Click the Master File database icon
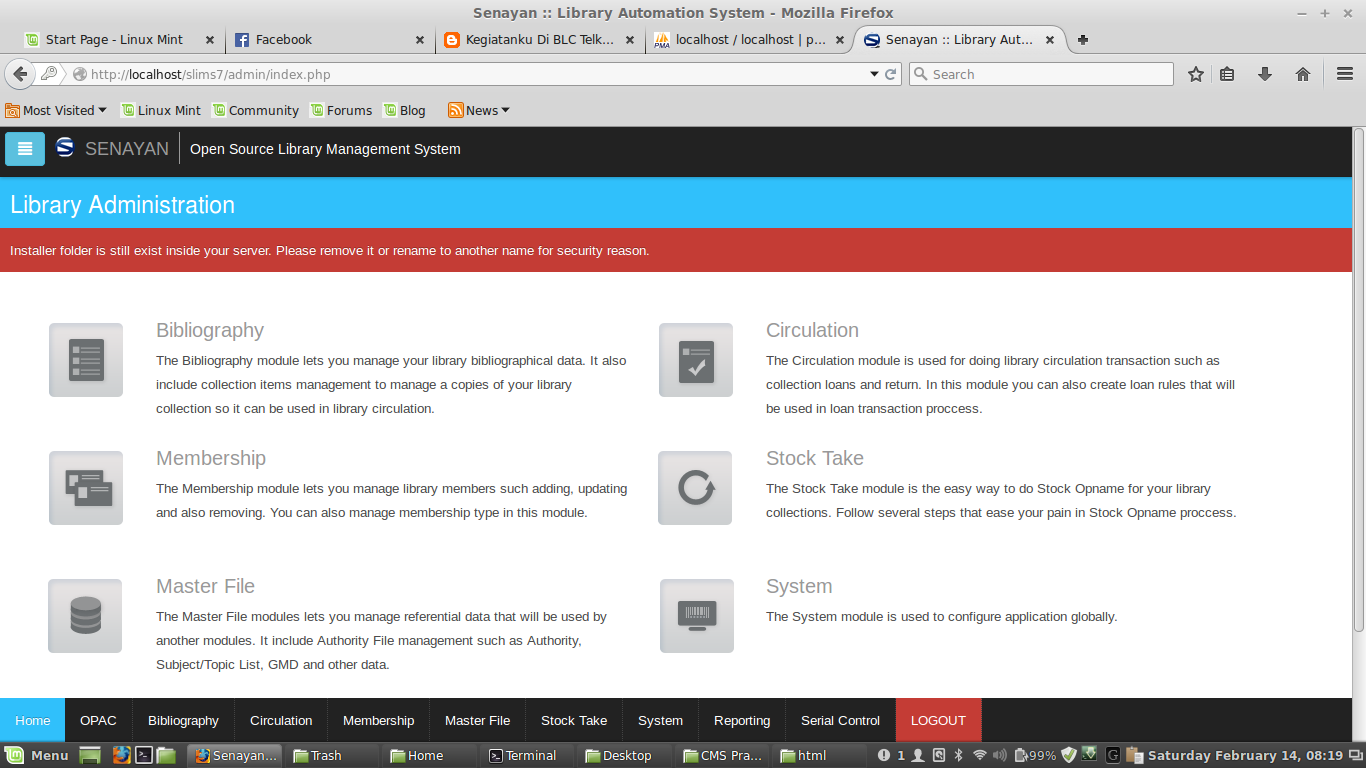Viewport: 1366px width, 768px height. point(85,615)
